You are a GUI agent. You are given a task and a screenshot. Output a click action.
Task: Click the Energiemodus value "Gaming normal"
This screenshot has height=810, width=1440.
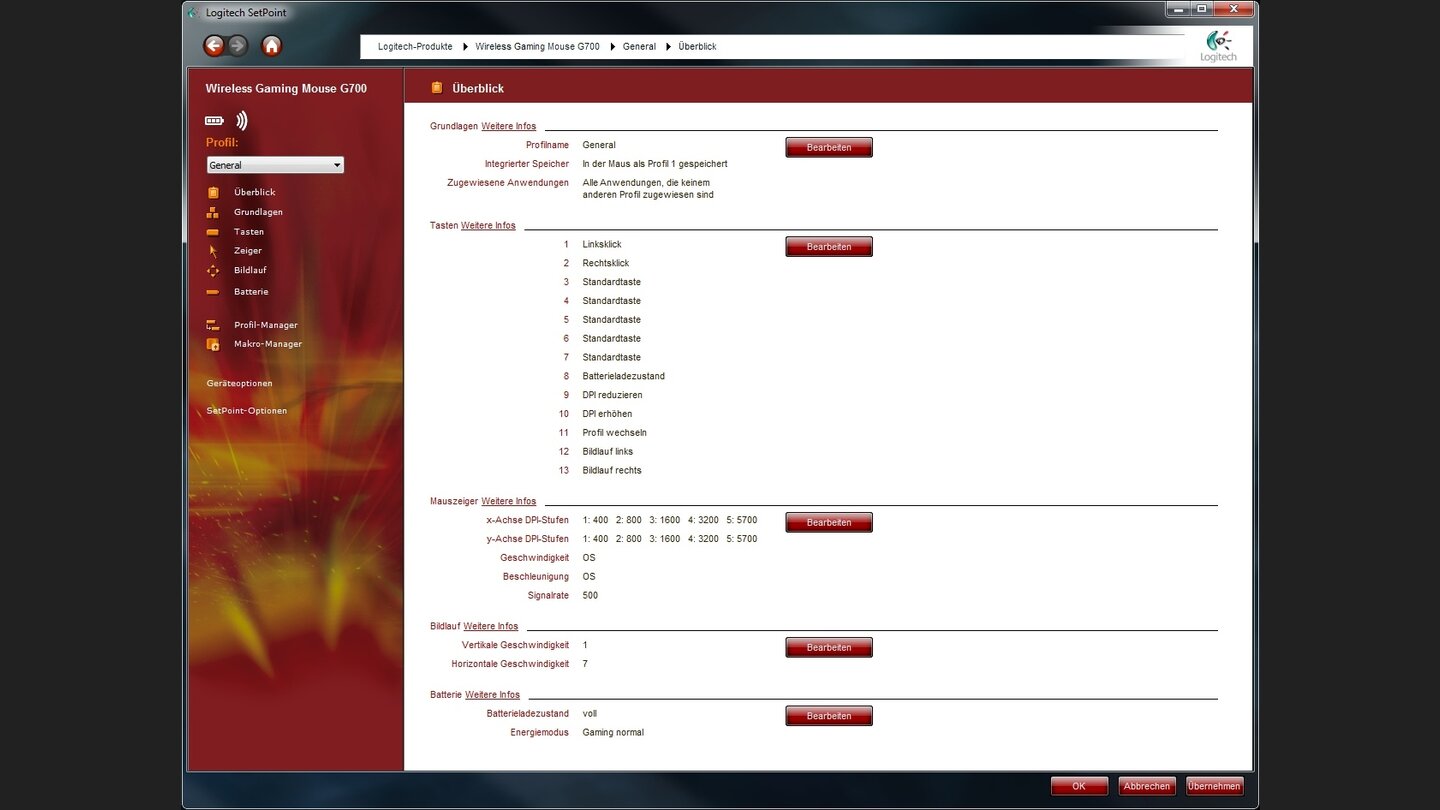click(613, 733)
